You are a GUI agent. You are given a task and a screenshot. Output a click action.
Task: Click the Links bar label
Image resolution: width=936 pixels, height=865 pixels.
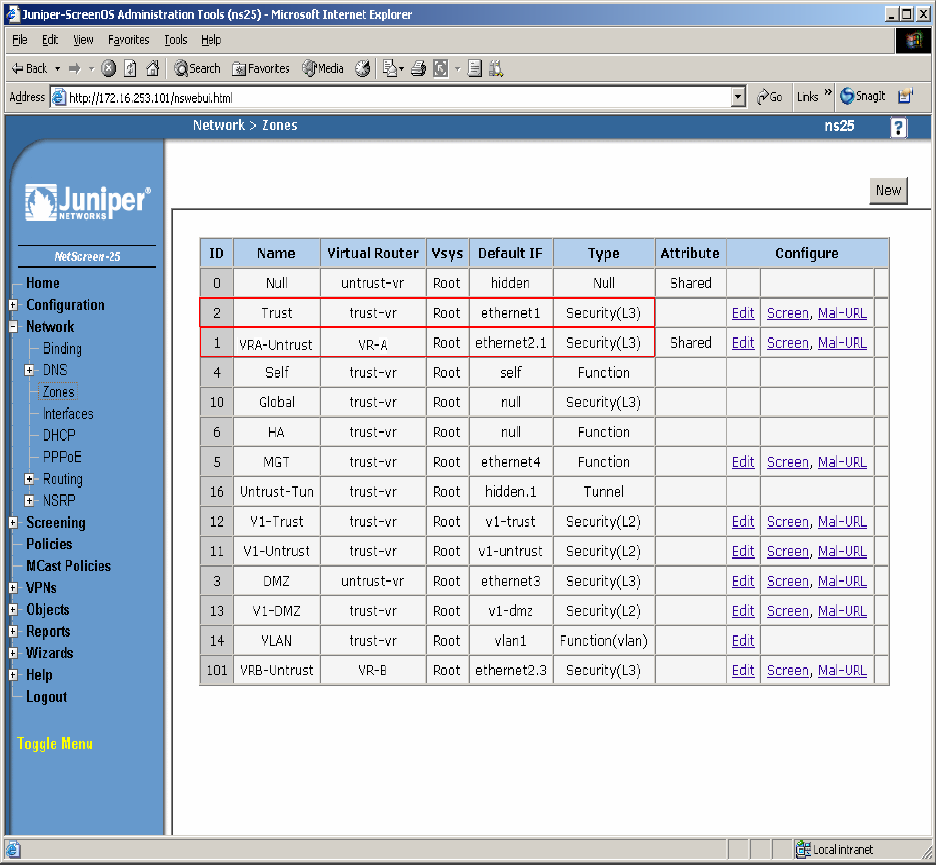coord(808,97)
